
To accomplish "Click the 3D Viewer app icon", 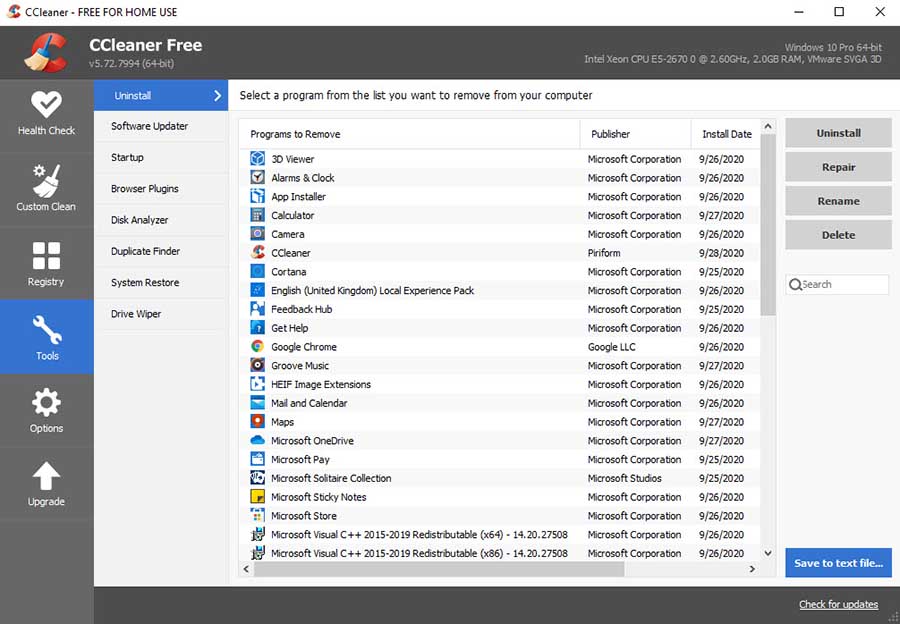I will 258,158.
